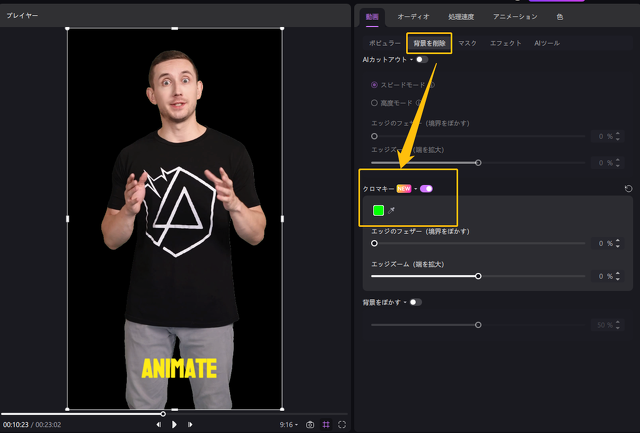Step forward one frame in the player
Viewport: 640px width, 433px height.
coord(190,424)
